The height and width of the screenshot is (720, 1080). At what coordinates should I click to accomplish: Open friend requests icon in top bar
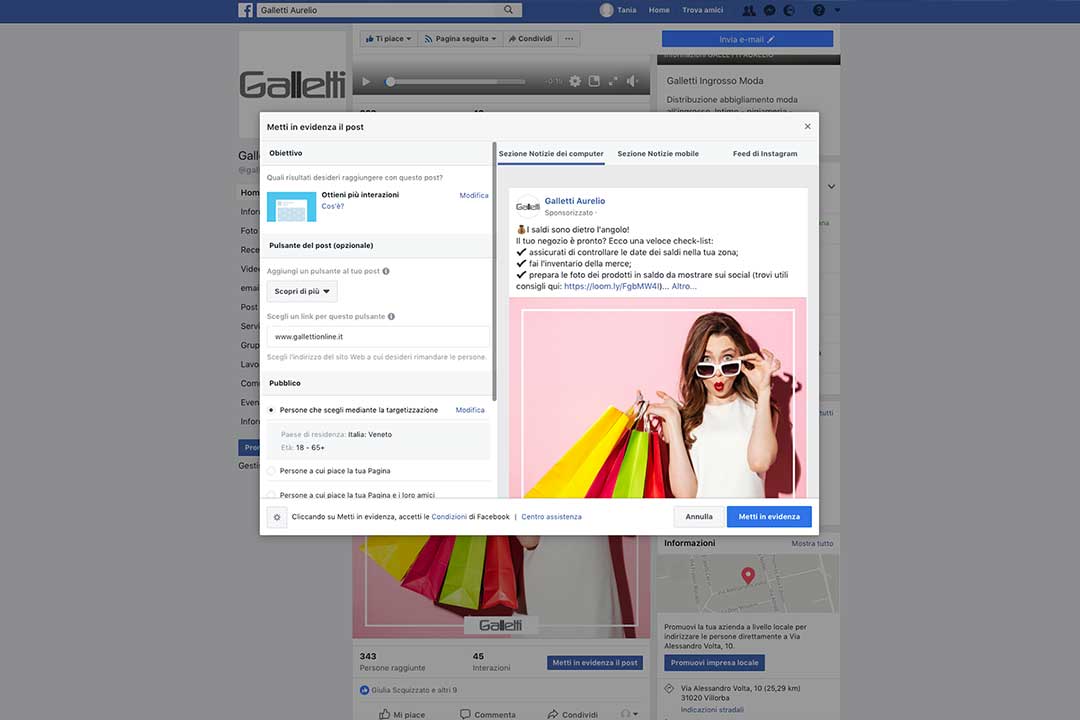click(749, 10)
